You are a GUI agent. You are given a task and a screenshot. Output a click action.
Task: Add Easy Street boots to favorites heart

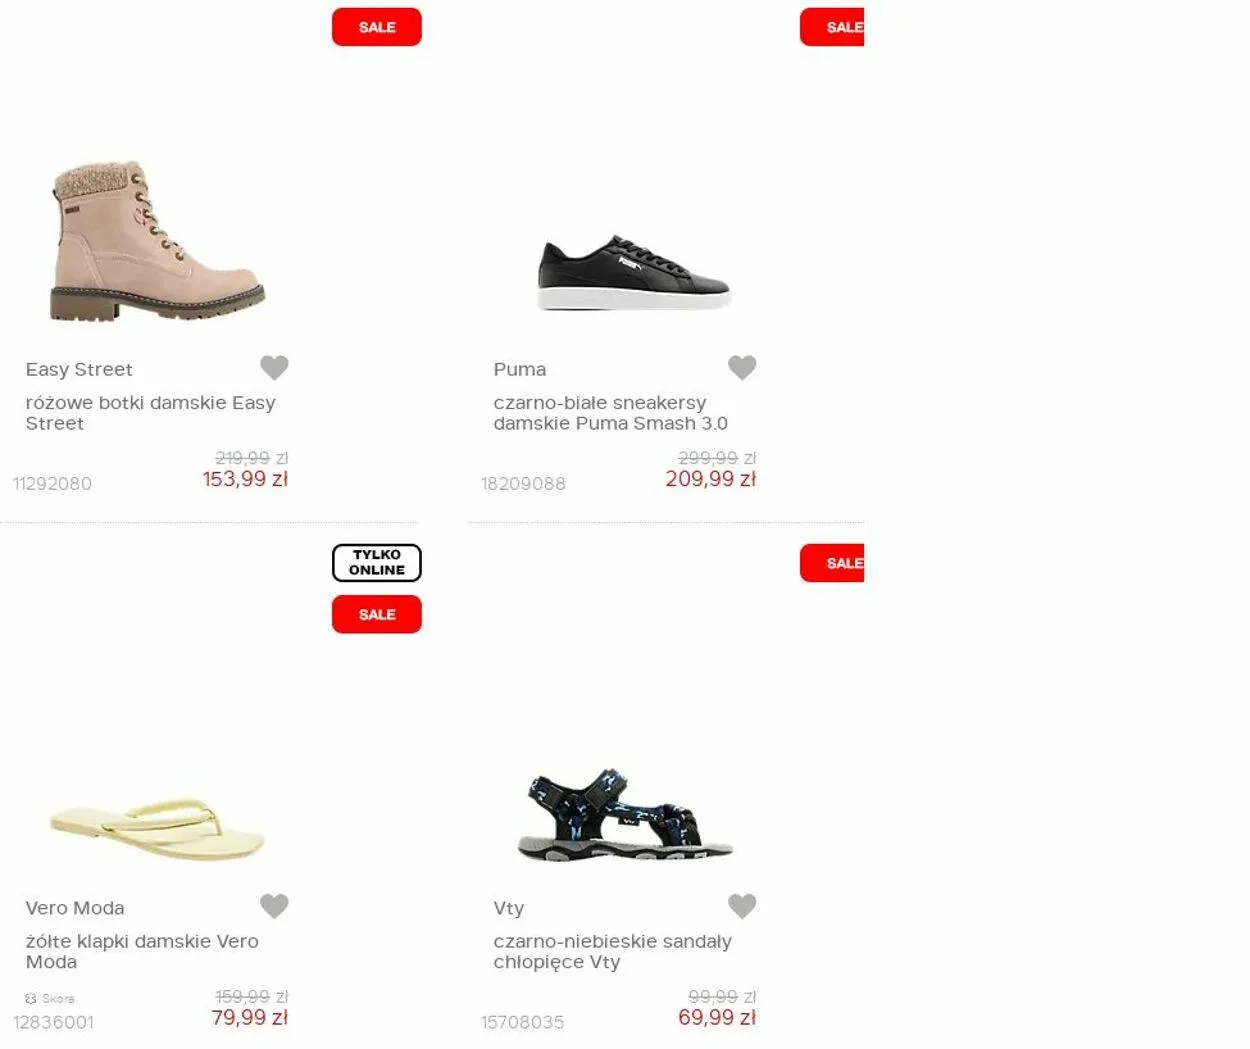[x=274, y=367]
